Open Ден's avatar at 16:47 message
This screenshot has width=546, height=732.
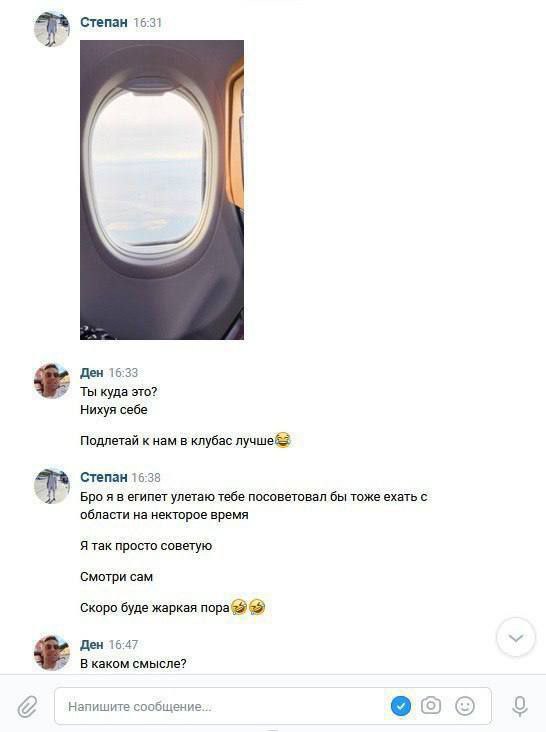click(x=52, y=652)
